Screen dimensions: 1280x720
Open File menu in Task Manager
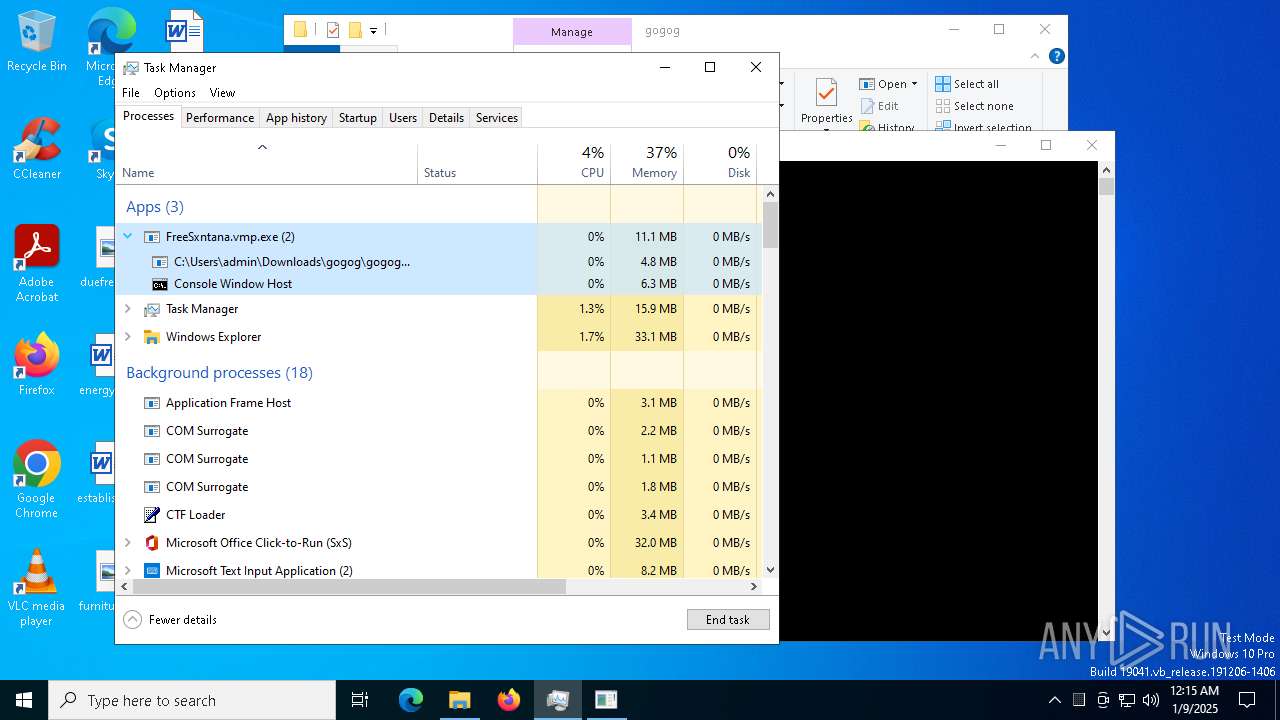(131, 93)
